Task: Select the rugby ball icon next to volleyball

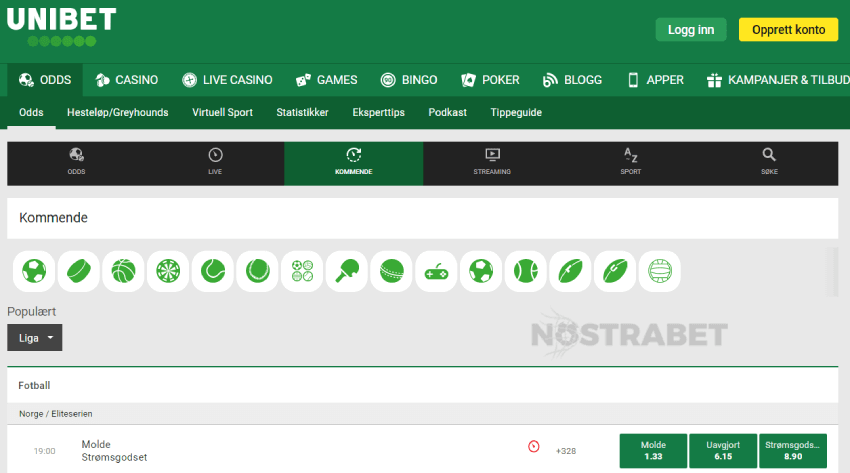Action: pos(615,271)
